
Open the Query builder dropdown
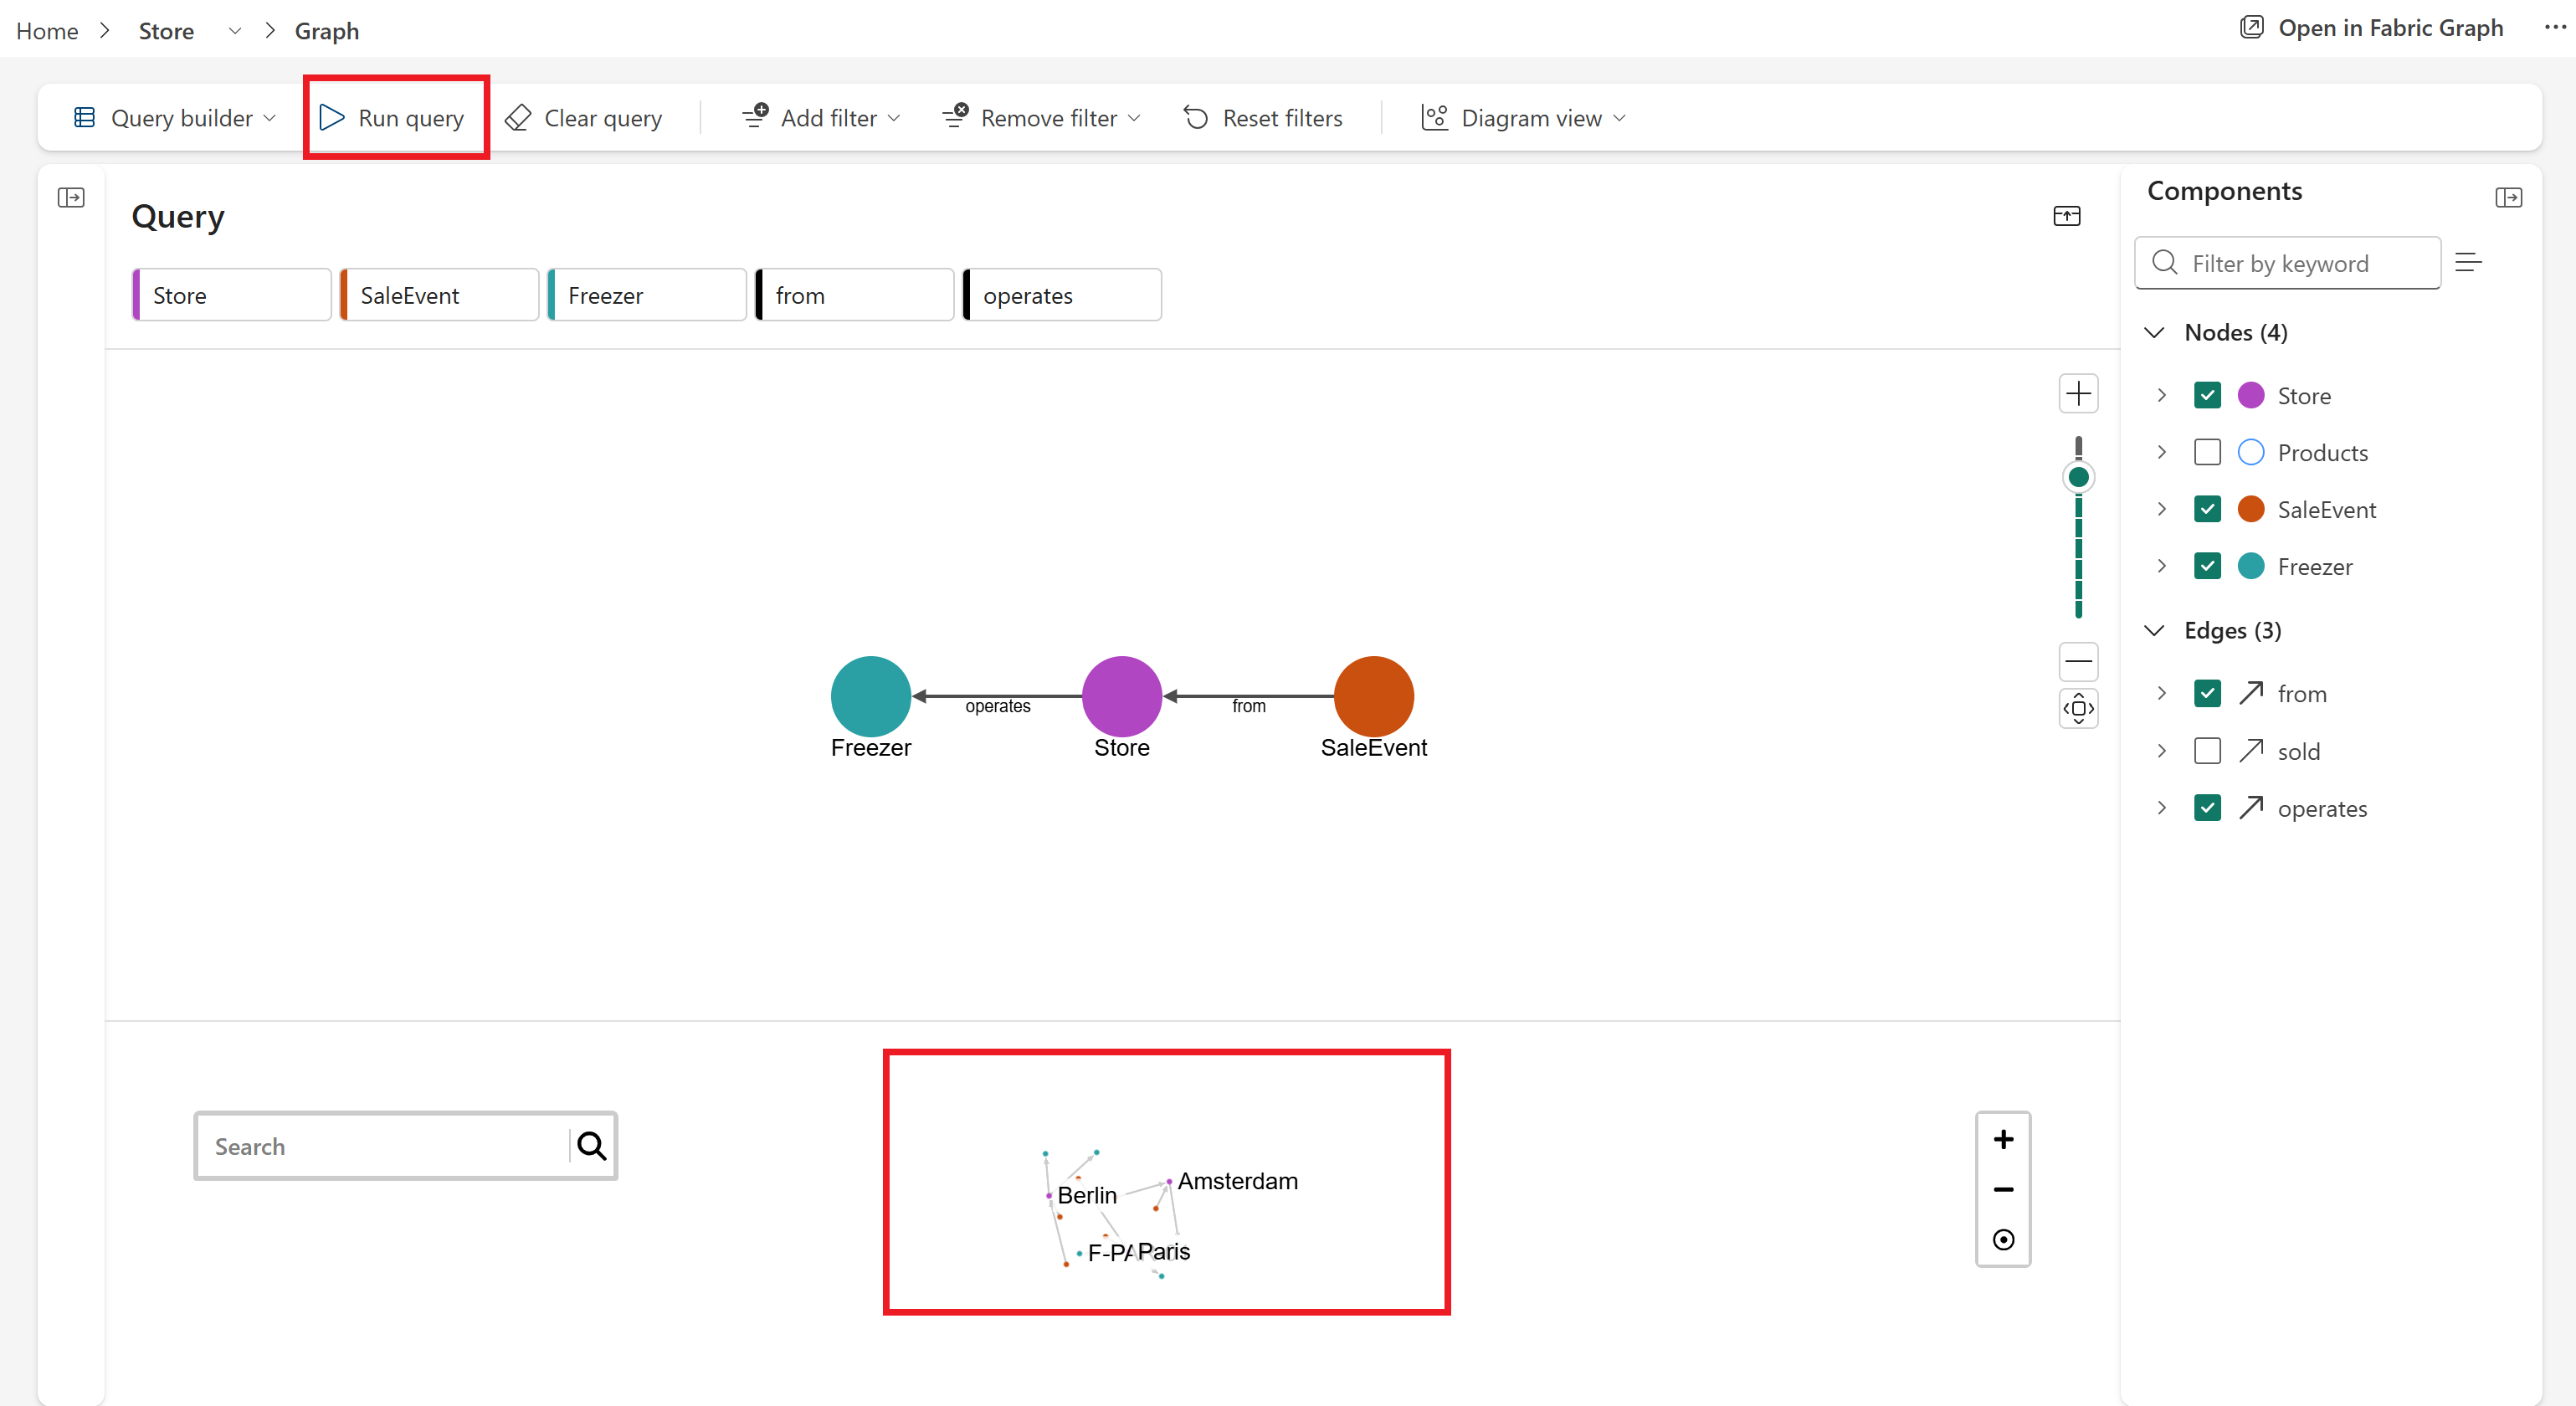coord(269,118)
